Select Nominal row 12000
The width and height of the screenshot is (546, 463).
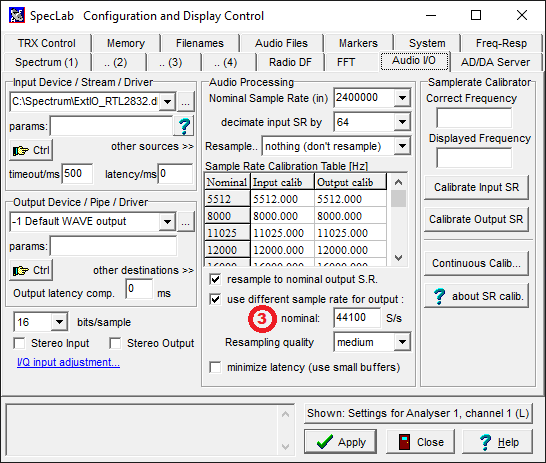[227, 250]
